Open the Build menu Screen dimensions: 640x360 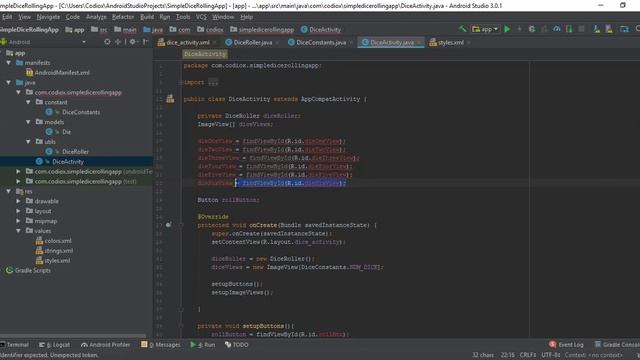(147, 17)
